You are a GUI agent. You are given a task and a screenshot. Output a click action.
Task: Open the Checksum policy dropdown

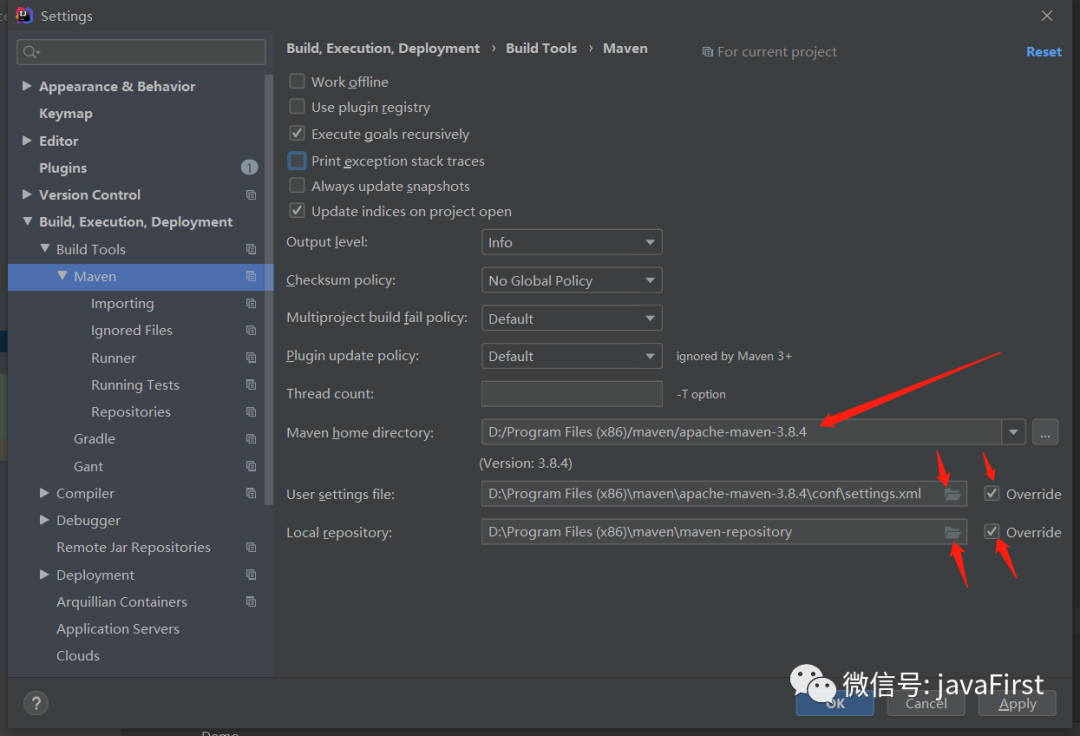coord(572,280)
